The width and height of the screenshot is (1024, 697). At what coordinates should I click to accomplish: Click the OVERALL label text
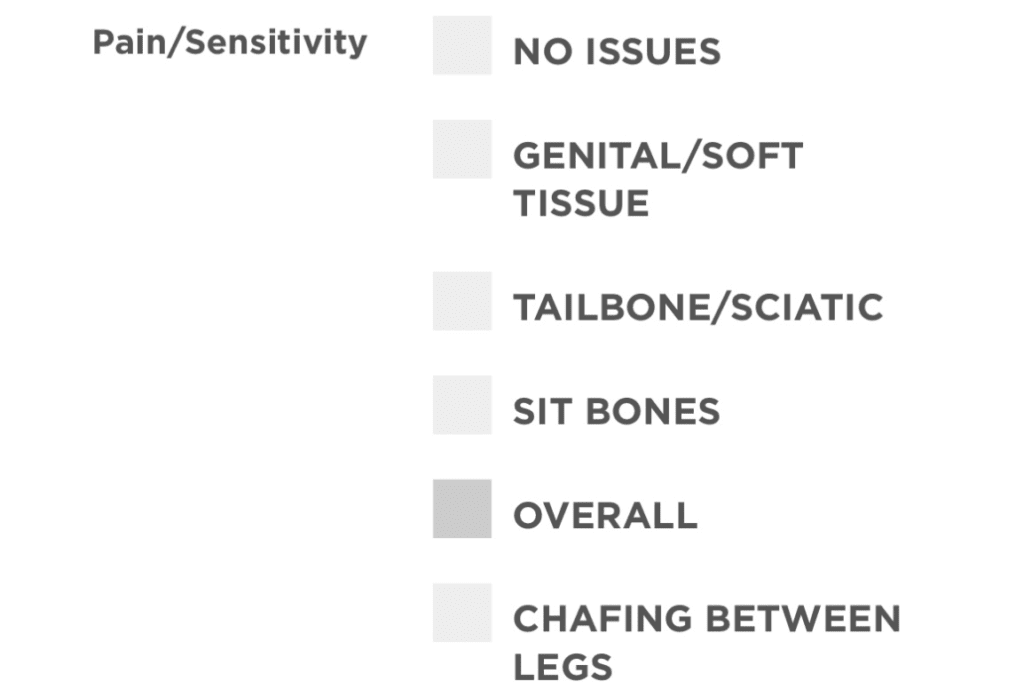coord(605,515)
